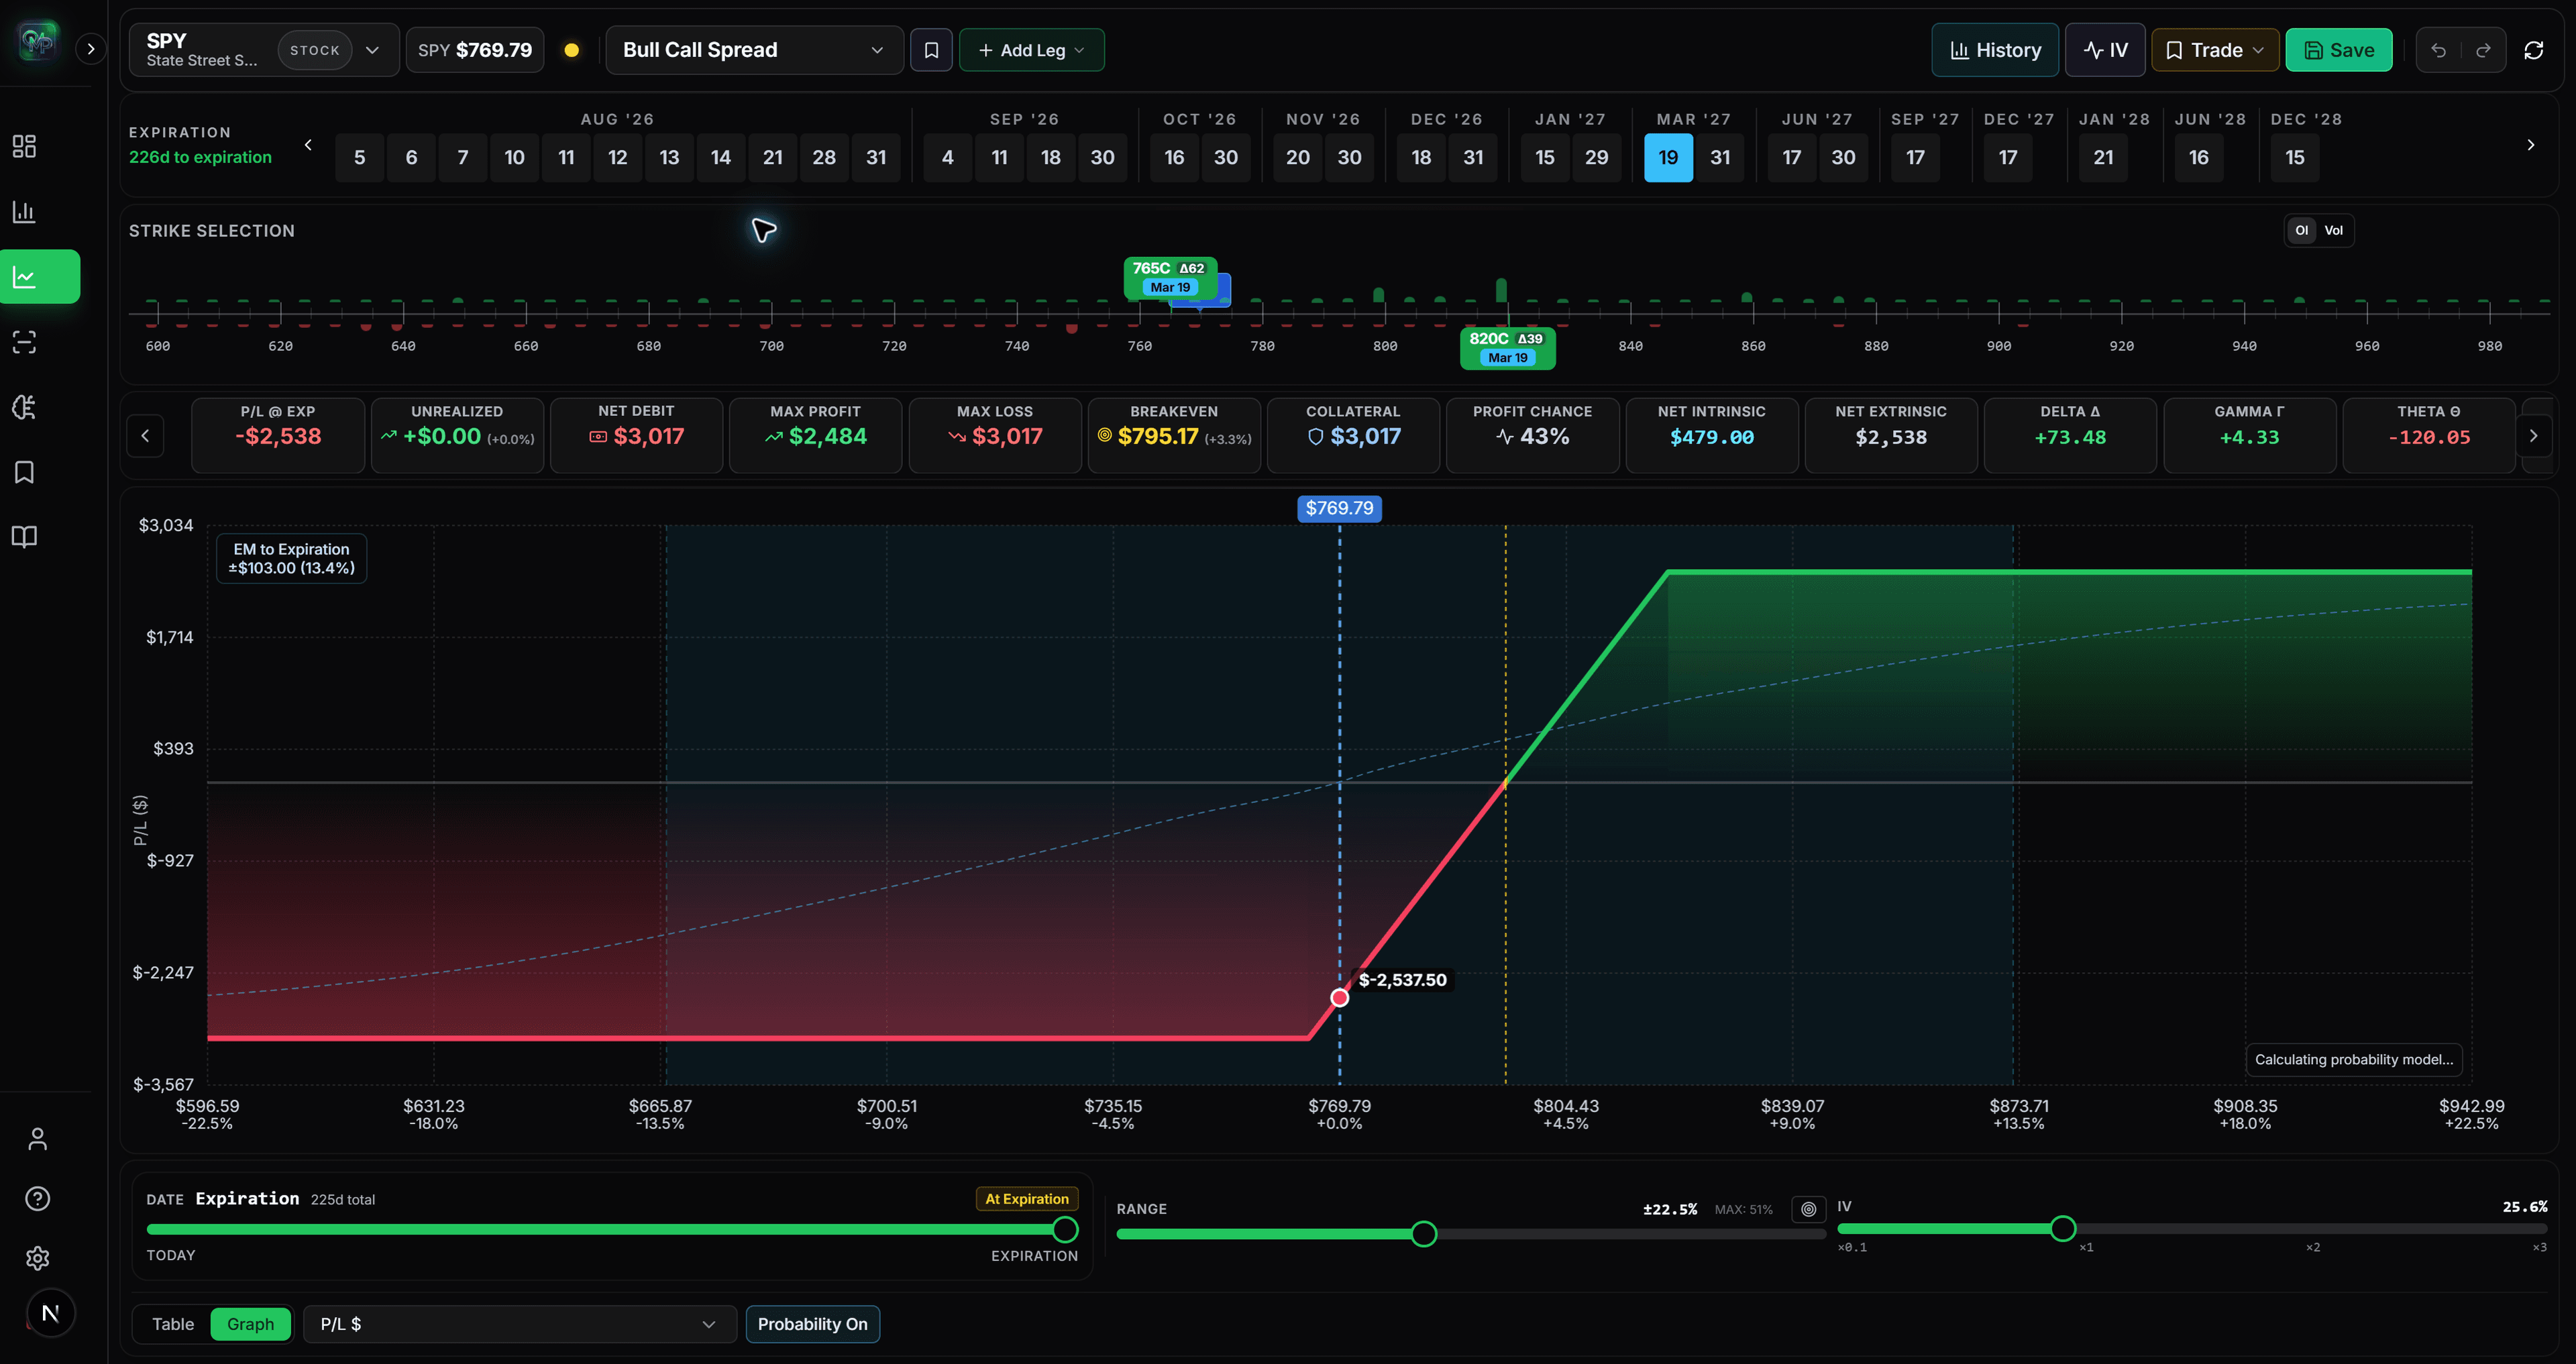This screenshot has height=1364, width=2576.
Task: Select expiration Dec '28 15
Action: tap(2295, 157)
